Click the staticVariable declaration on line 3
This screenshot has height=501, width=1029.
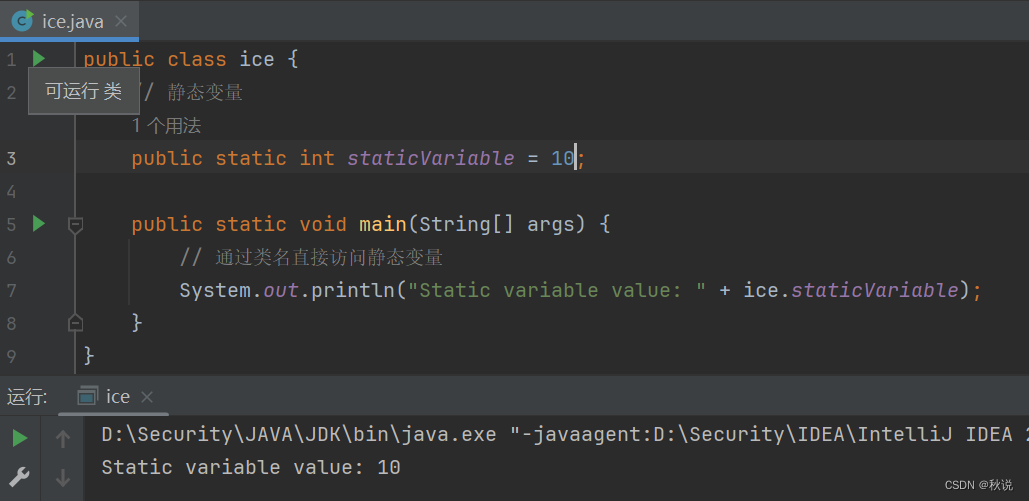coord(430,158)
